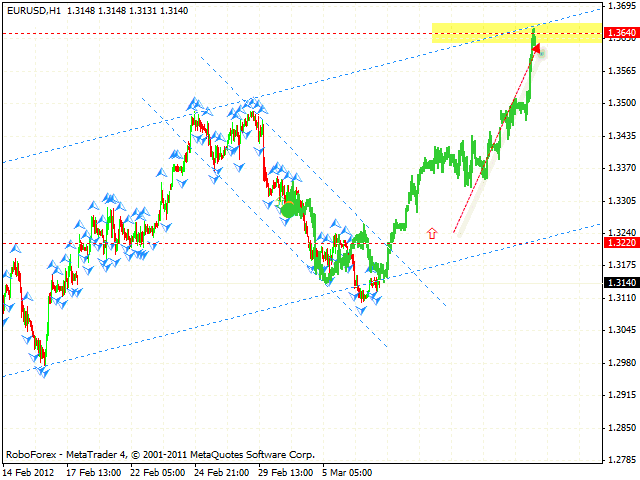Select blue fractal arrow below the lowest candle
This screenshot has width=640, height=480.
coord(43,372)
